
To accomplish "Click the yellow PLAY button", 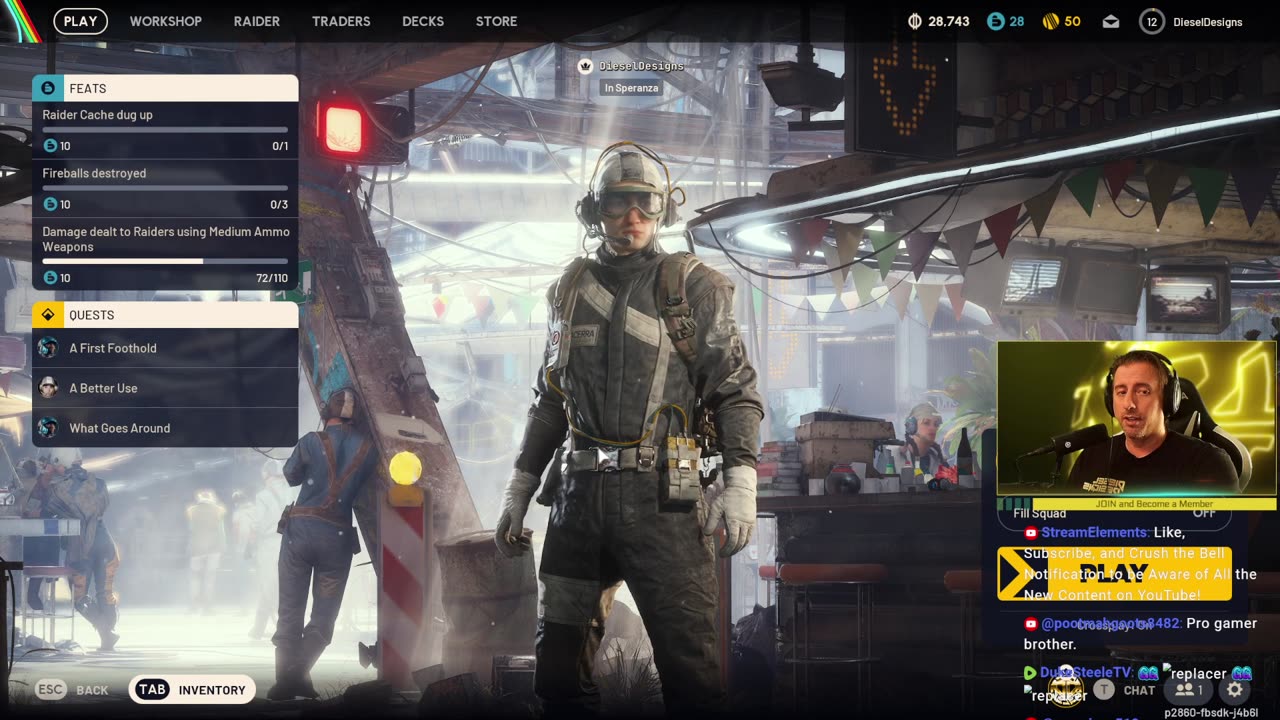I will pos(1114,574).
